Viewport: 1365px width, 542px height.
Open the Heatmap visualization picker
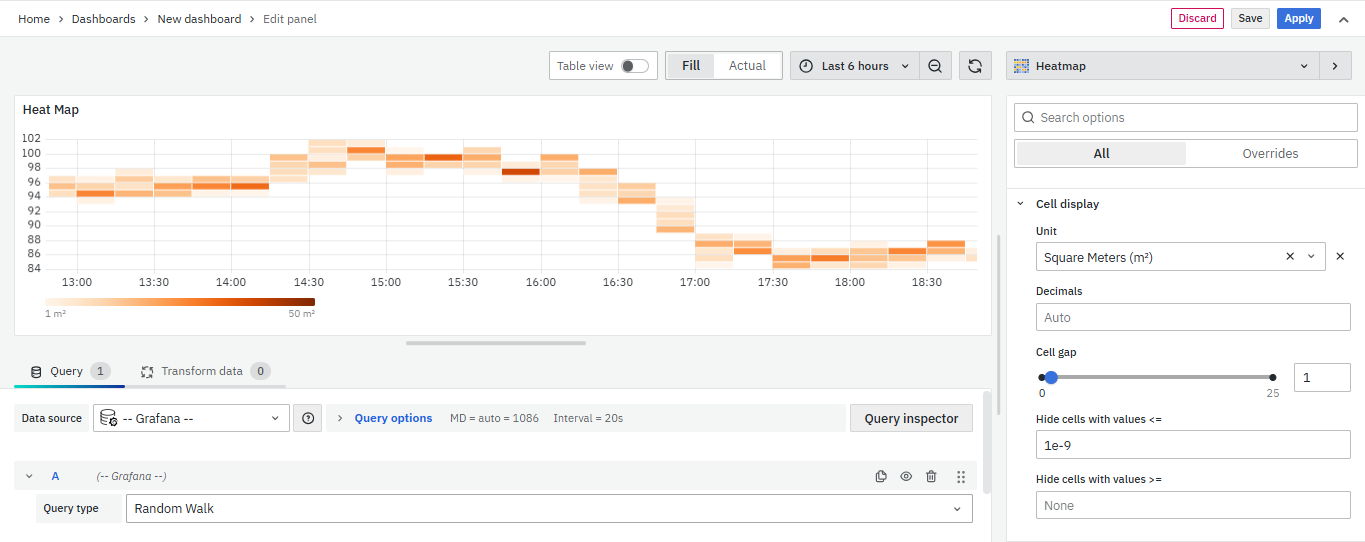[x=1162, y=66]
